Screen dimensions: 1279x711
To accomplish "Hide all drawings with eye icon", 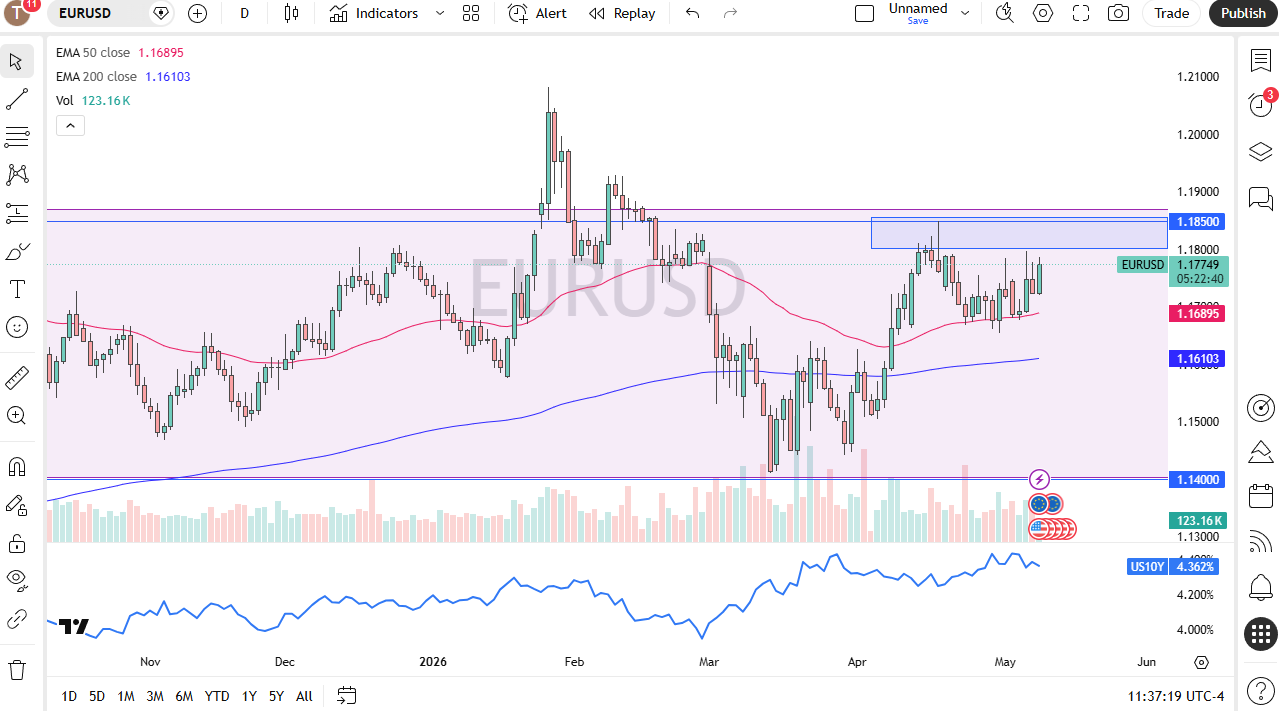I will point(16,581).
